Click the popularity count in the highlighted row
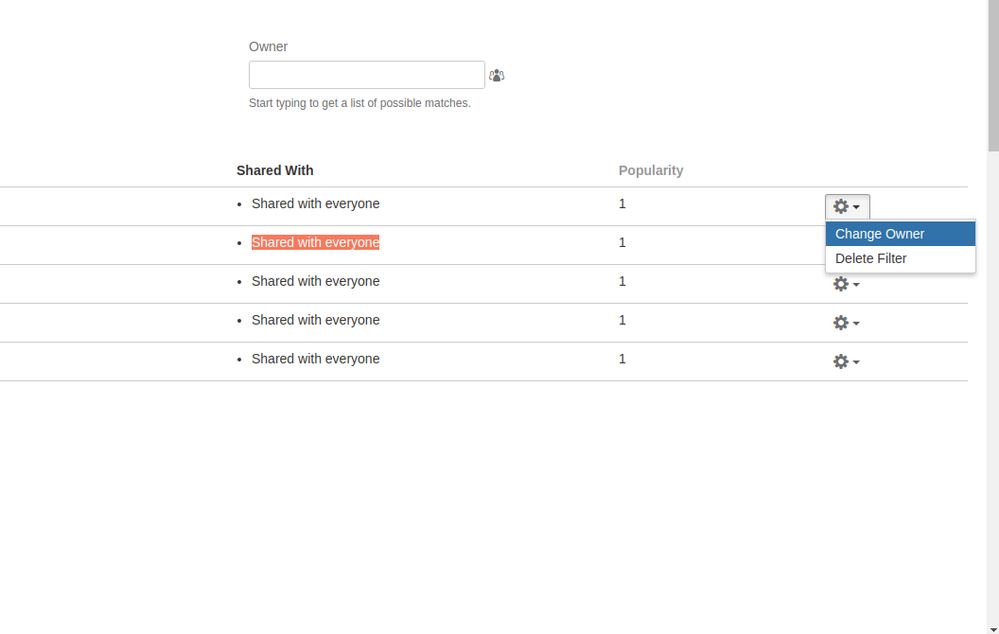This screenshot has height=634, width=999. click(x=622, y=243)
